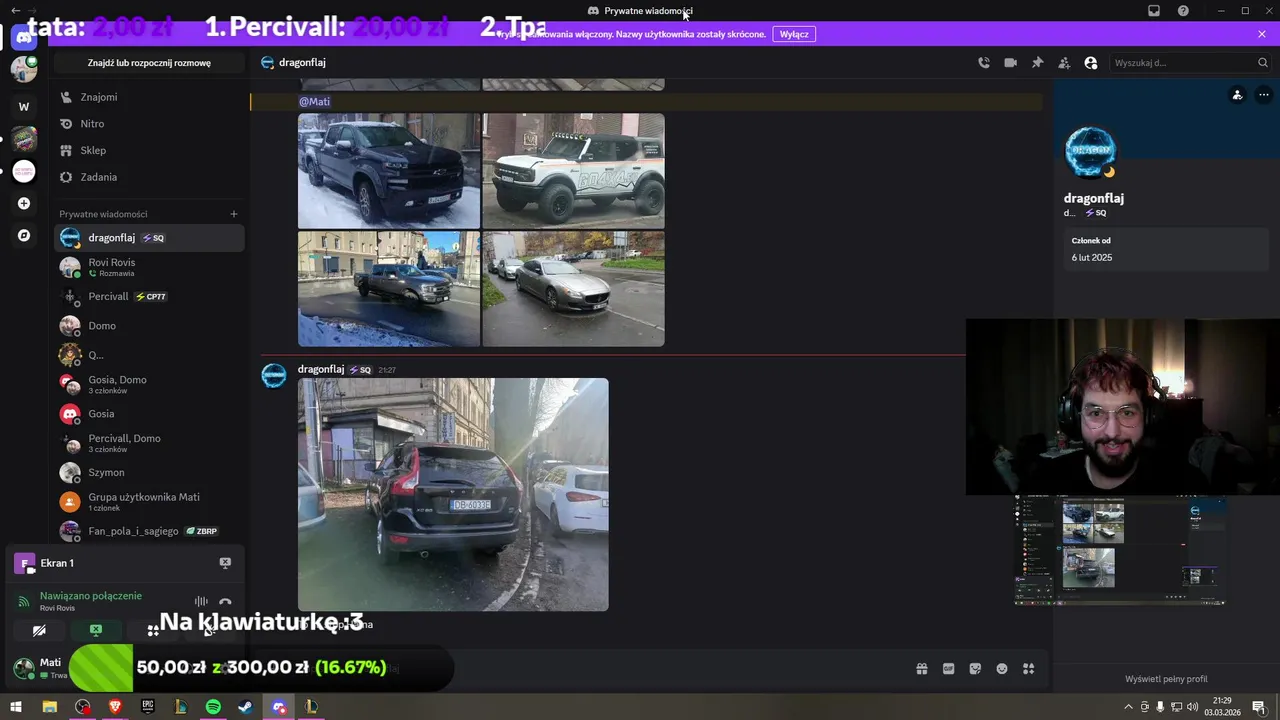Click the dragonflaj username on the message
Screen dimensions: 1280x720
321,370
